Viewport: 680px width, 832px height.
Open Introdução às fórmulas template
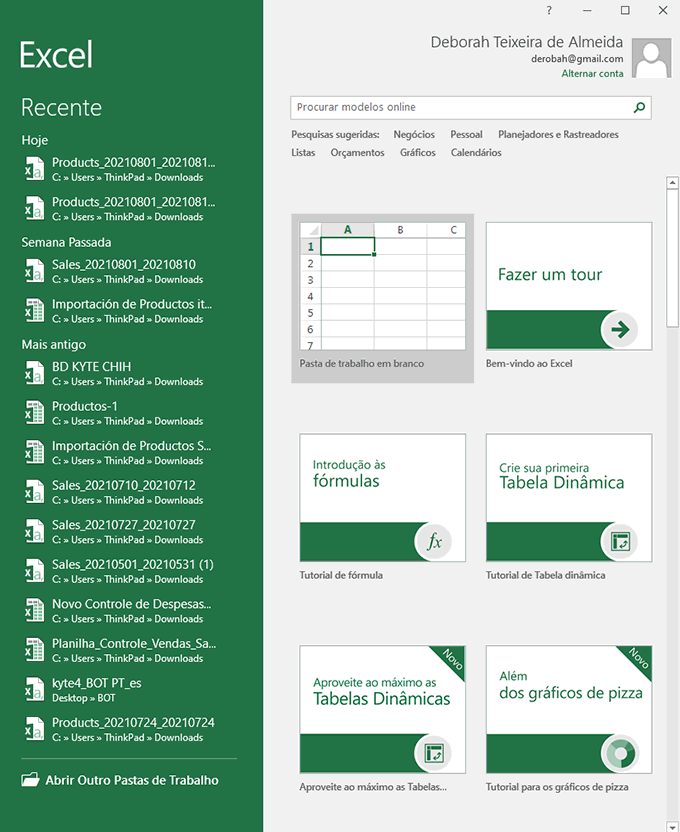click(382, 498)
